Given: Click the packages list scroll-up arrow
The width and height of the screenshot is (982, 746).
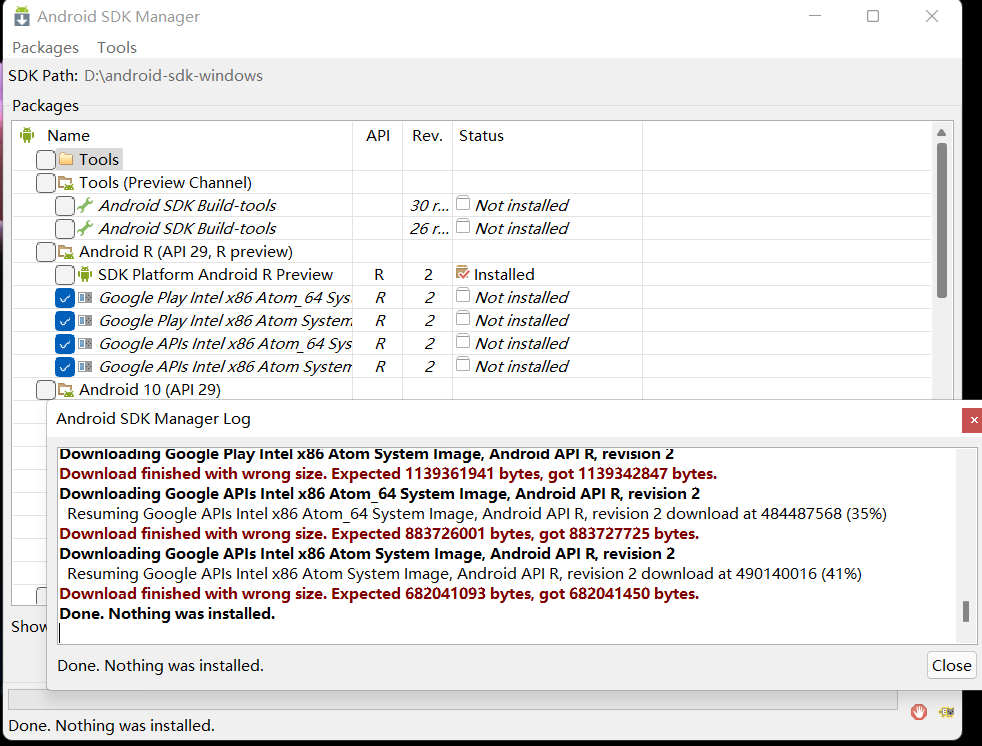Looking at the screenshot, I should tap(941, 132).
